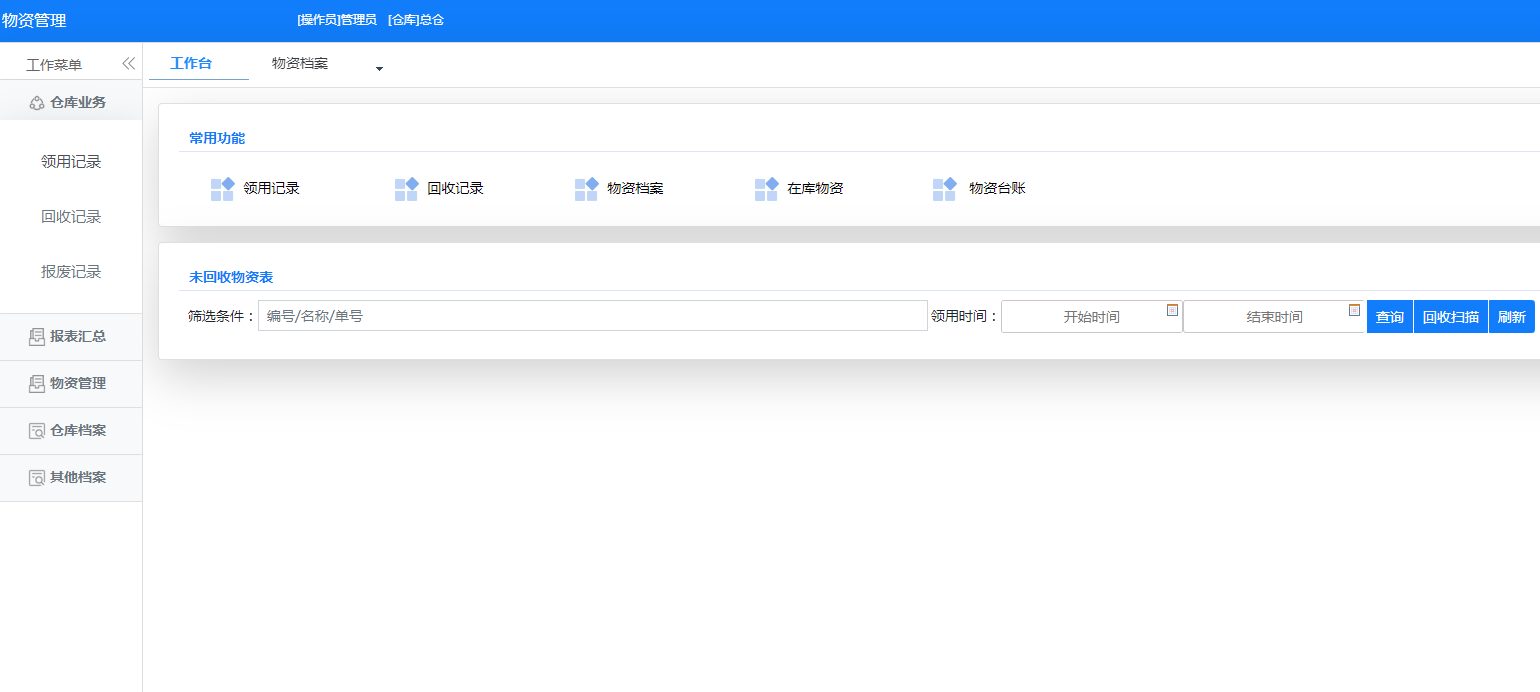
Task: Focus the 编号/名称/单号 filter input
Action: tap(592, 316)
